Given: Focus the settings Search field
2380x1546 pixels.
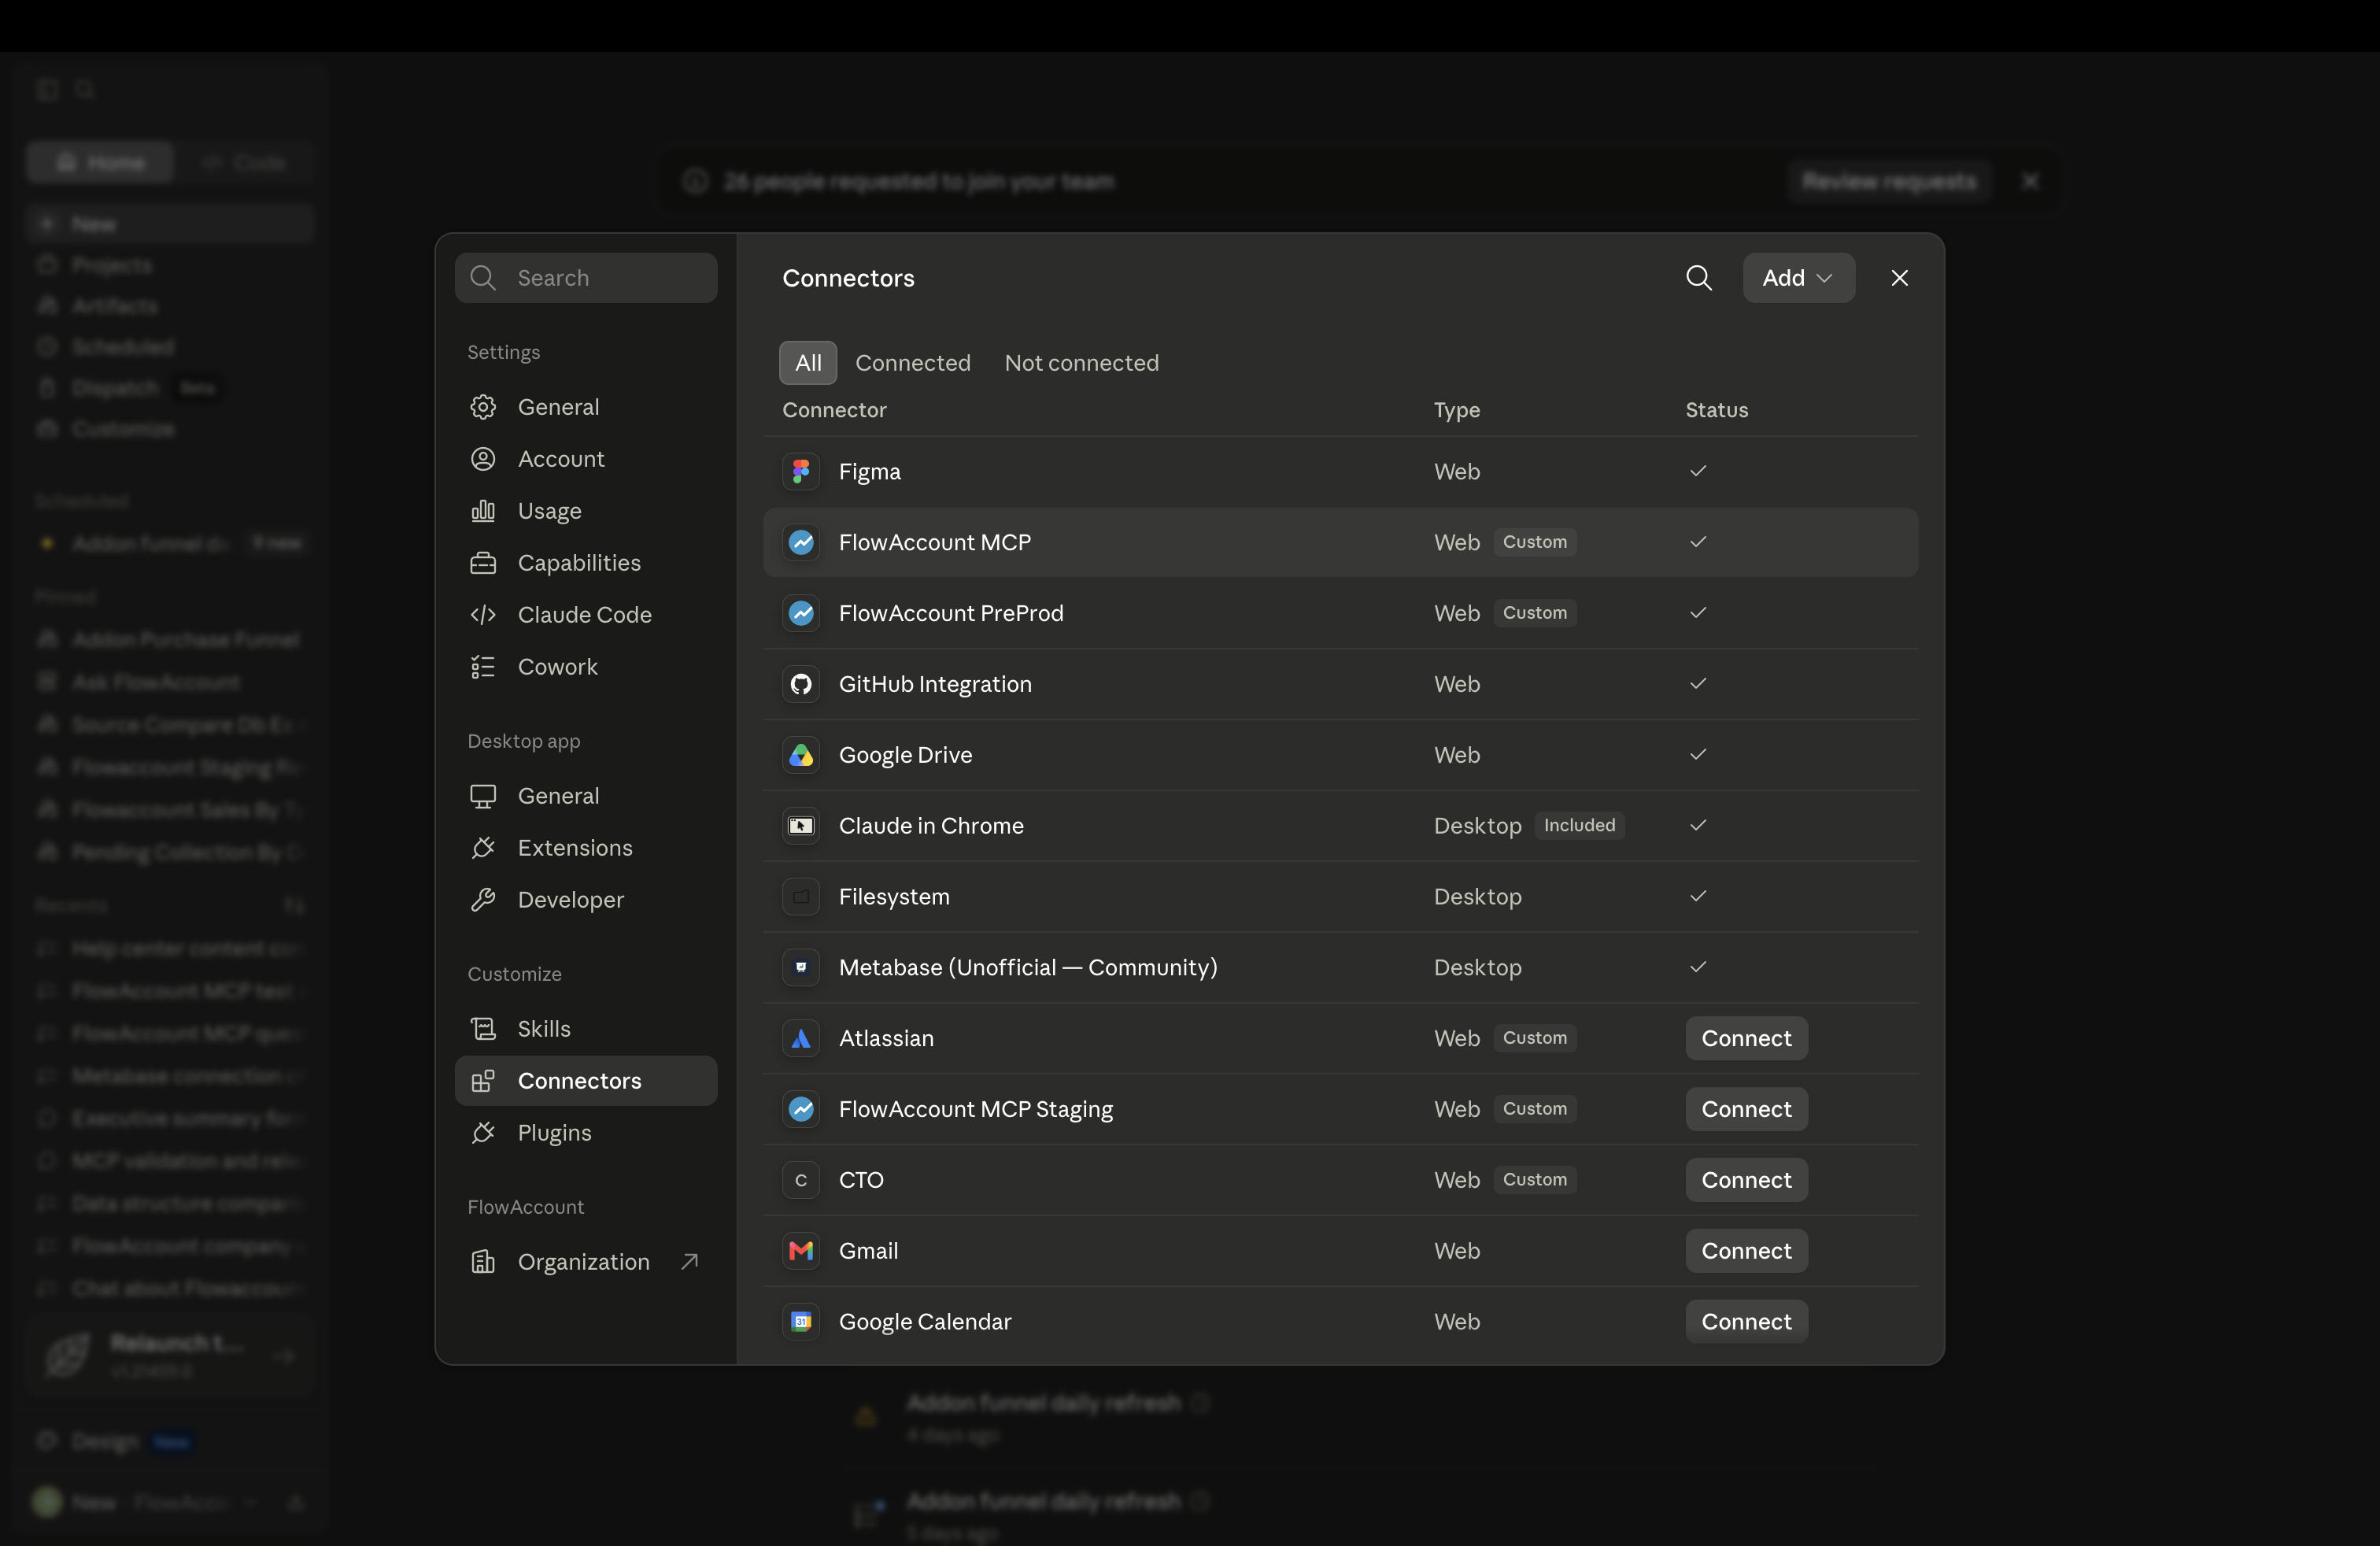Looking at the screenshot, I should click(x=586, y=278).
